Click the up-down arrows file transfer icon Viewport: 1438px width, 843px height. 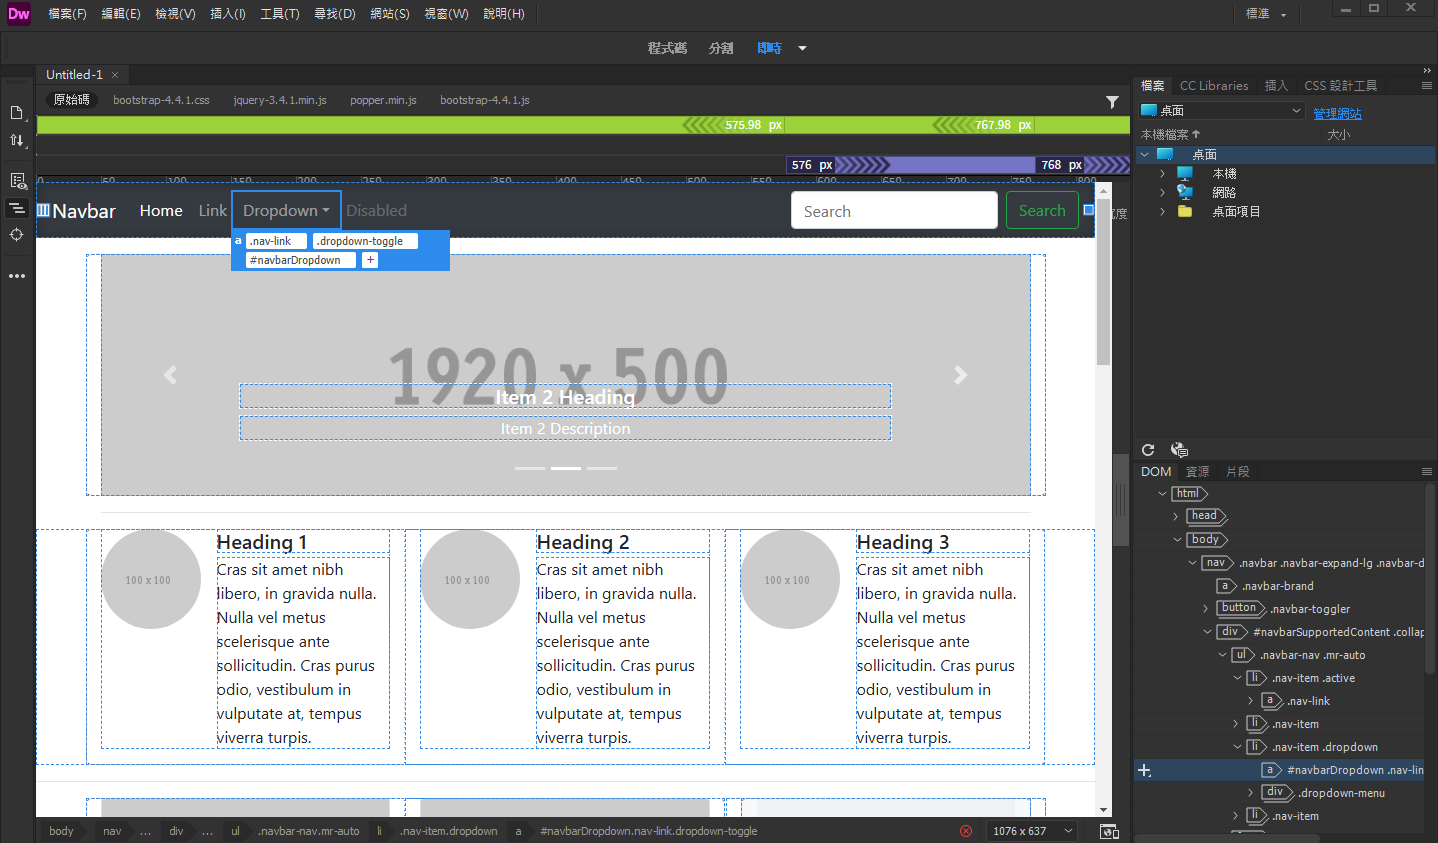pyautogui.click(x=17, y=141)
